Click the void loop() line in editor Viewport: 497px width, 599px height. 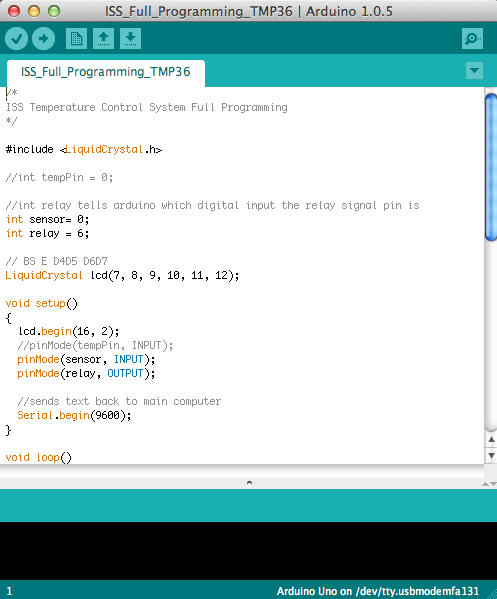[39, 457]
